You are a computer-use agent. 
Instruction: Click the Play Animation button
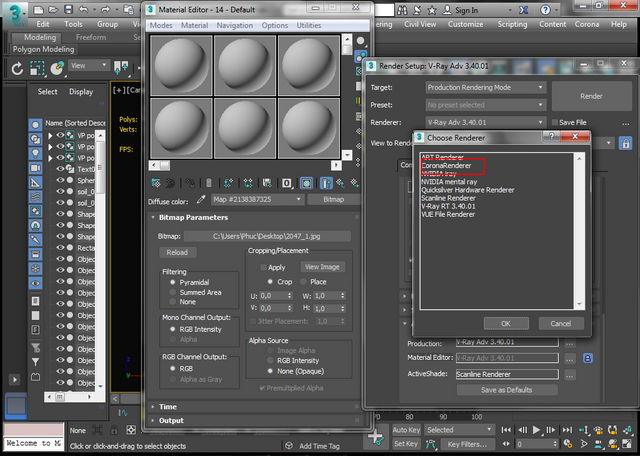coord(536,430)
